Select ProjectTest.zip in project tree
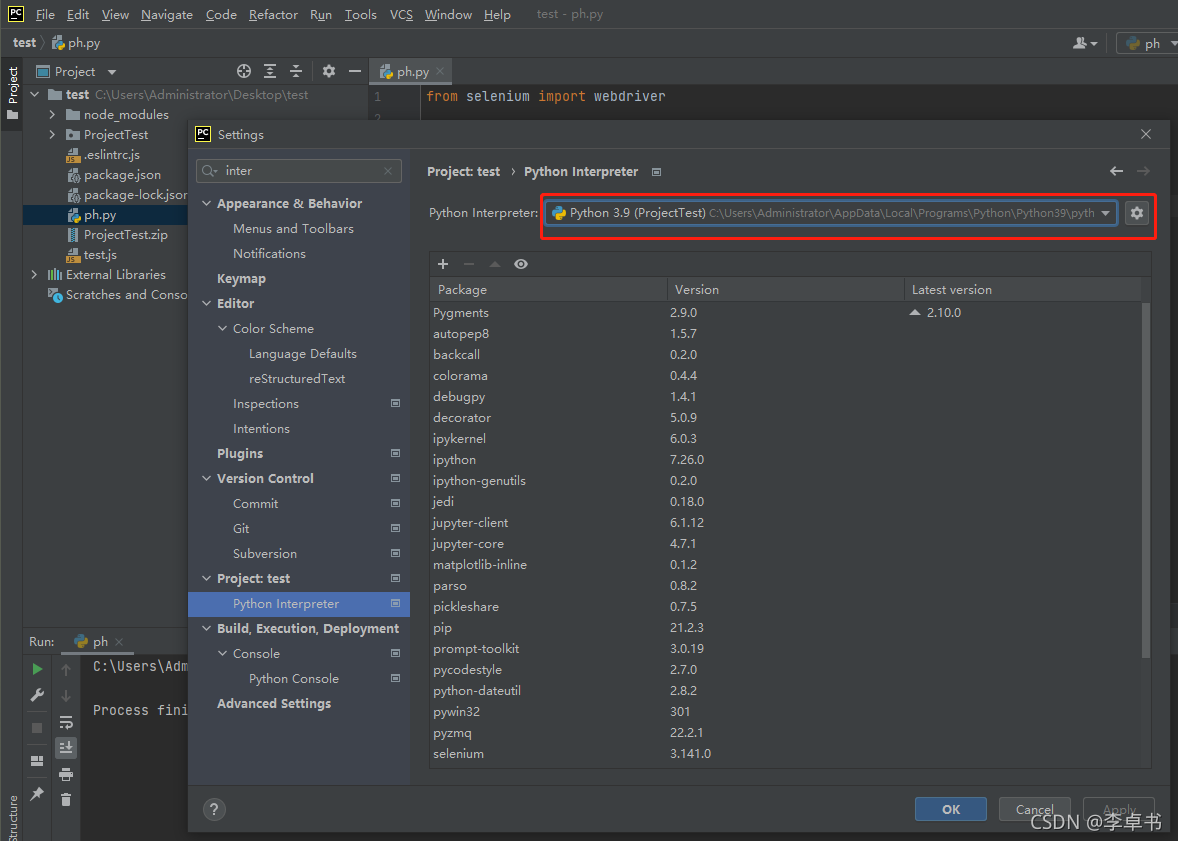 click(x=125, y=234)
